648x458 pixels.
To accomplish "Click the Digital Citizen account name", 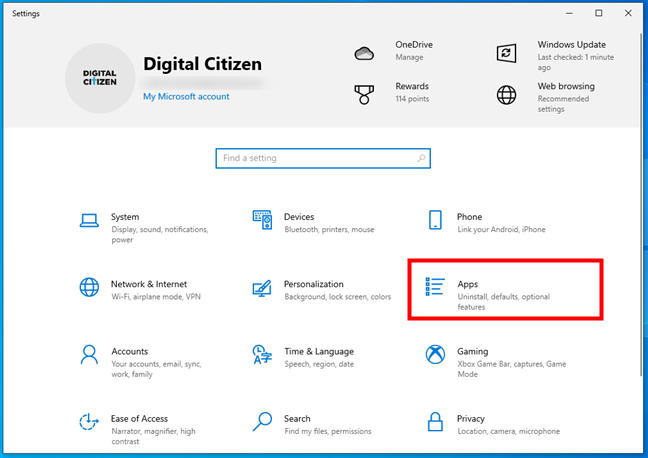I will 202,64.
